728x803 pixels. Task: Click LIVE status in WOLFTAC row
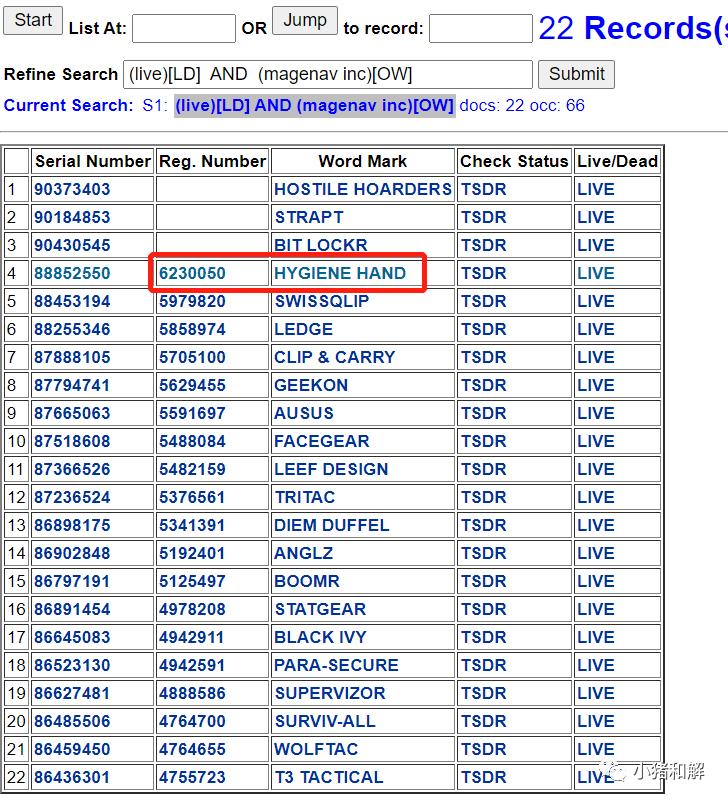[596, 749]
